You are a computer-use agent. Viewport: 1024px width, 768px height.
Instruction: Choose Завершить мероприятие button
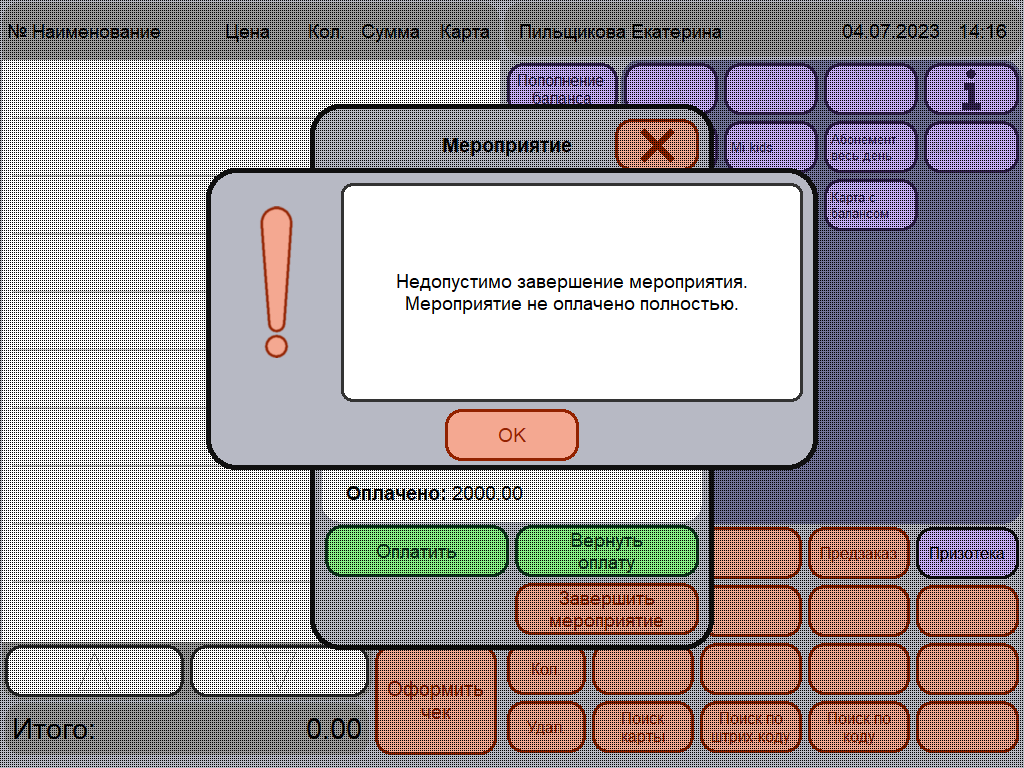point(607,609)
